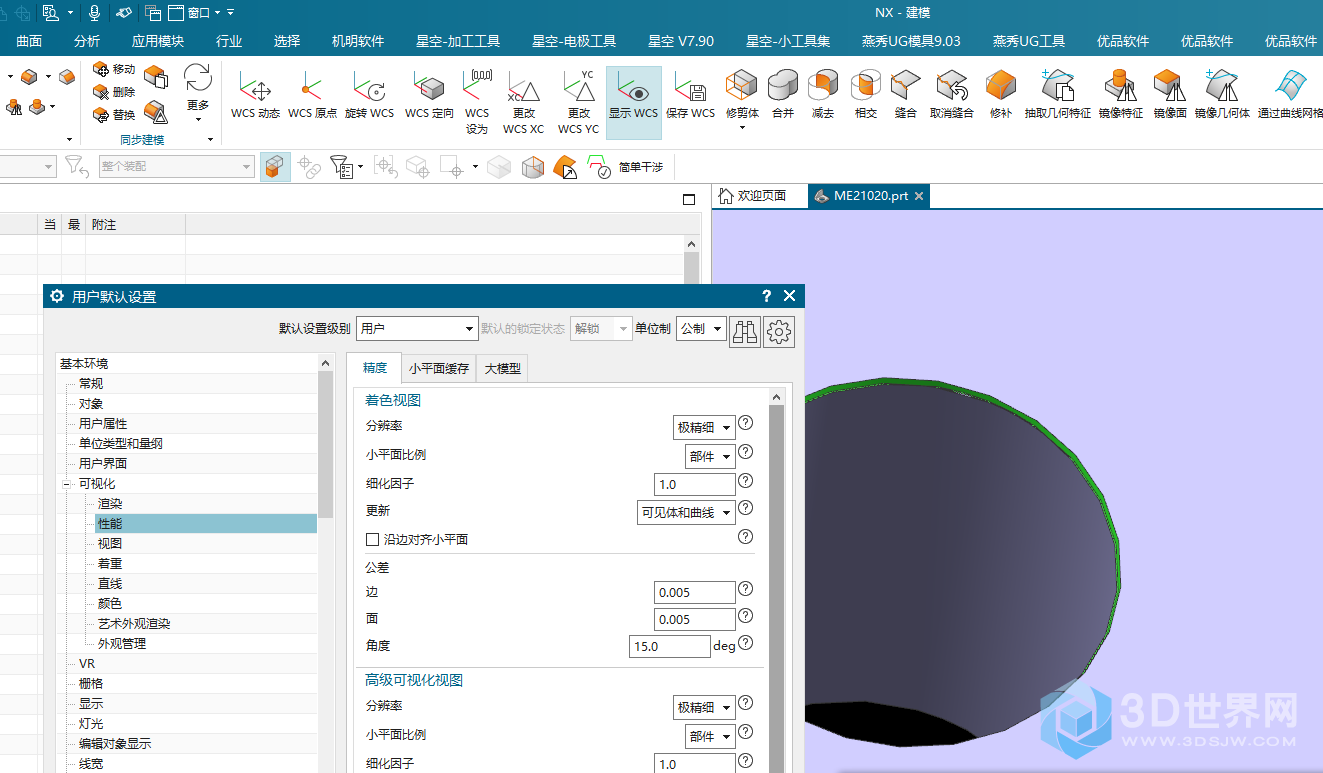The height and width of the screenshot is (773, 1323).
Task: Open the WCS 定向 tool
Action: tap(429, 95)
